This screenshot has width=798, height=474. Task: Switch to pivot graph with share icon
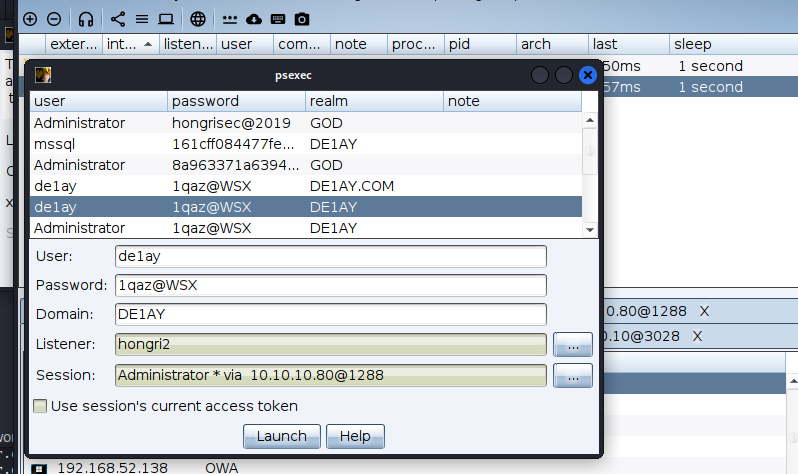[x=118, y=19]
